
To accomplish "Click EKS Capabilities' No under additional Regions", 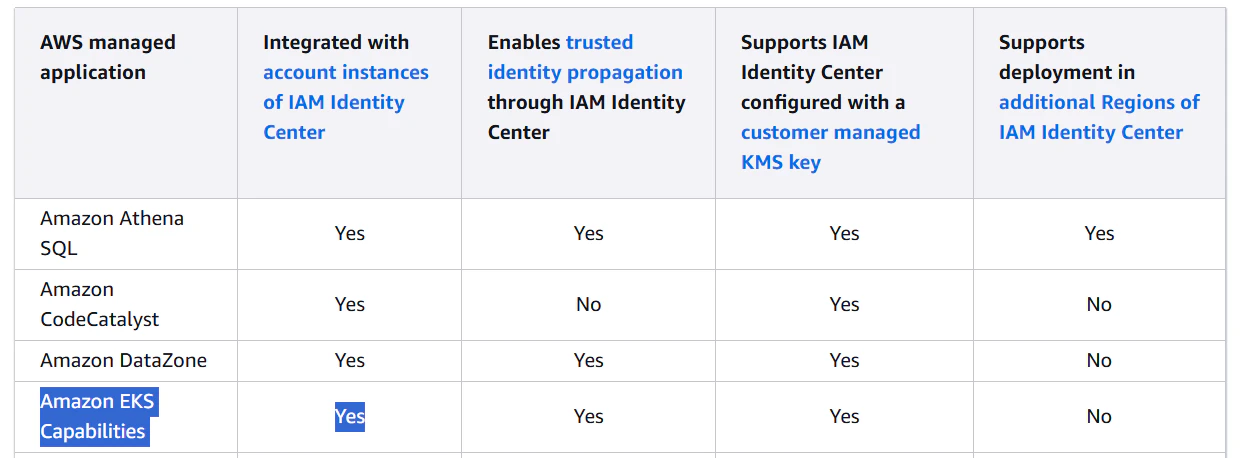I will pyautogui.click(x=1099, y=416).
